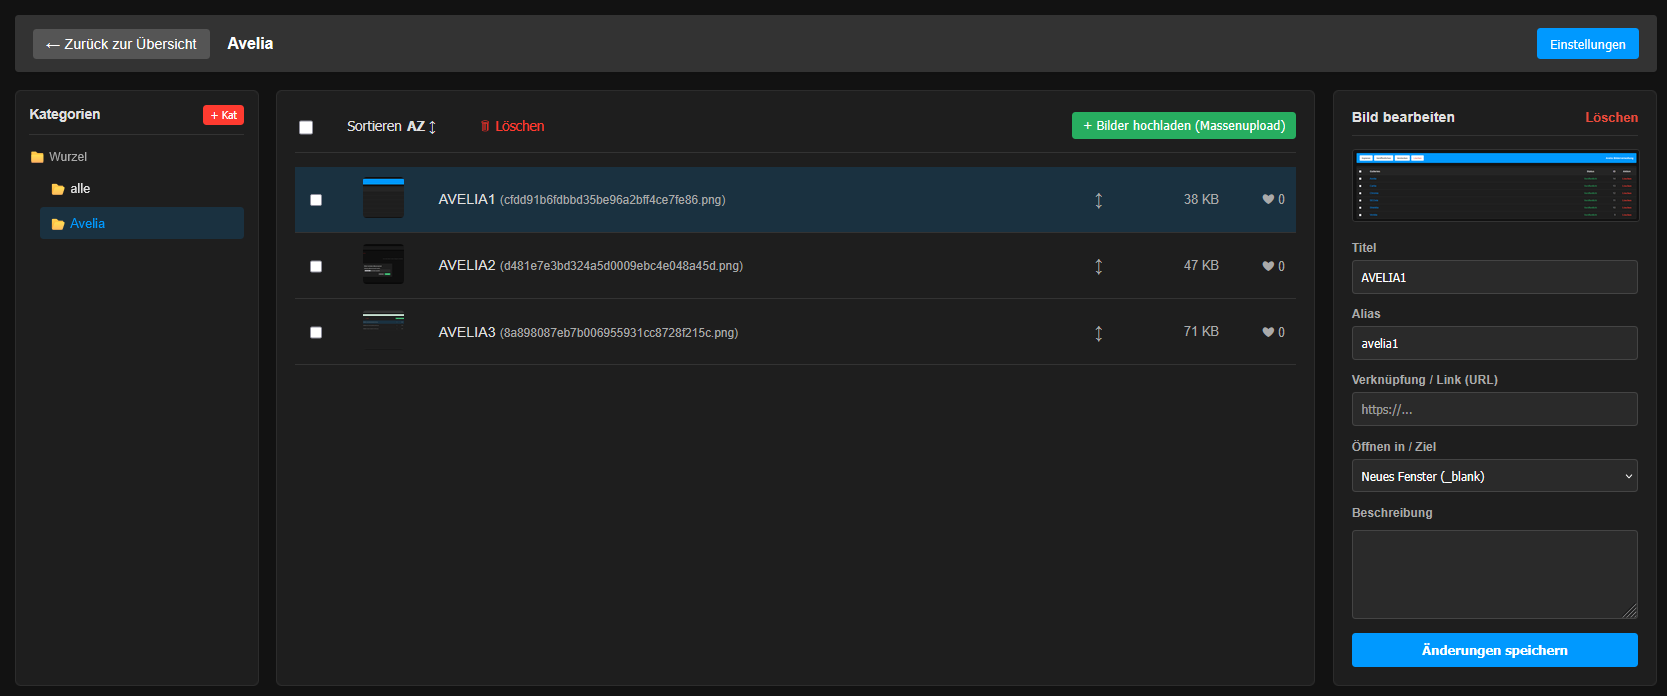The height and width of the screenshot is (696, 1667).
Task: Click the folder icon beside alle
Action: [x=58, y=189]
